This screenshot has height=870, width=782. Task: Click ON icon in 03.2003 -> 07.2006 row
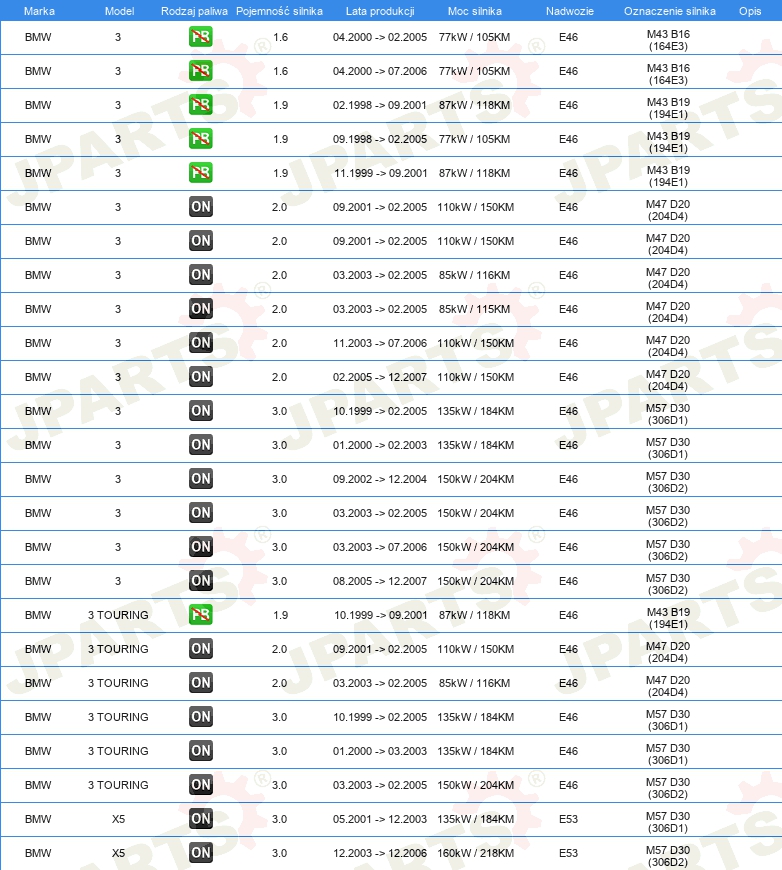coord(200,547)
